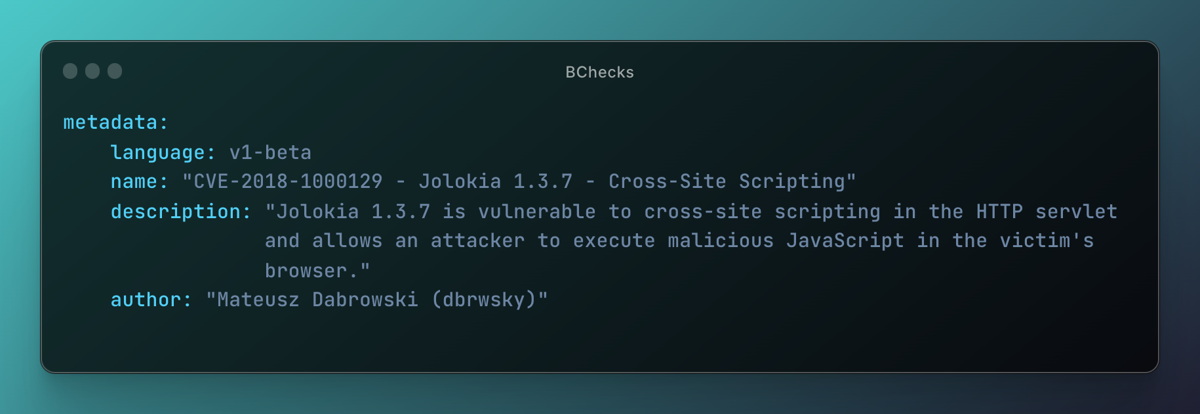Click the third gray window dot

114,71
